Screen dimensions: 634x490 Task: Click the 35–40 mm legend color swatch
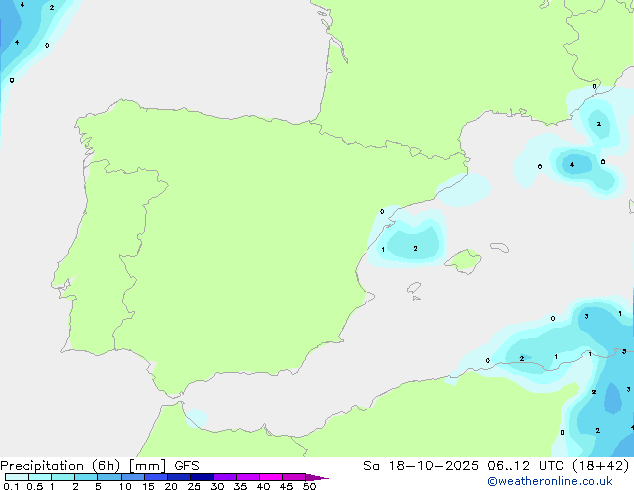[x=248, y=477]
